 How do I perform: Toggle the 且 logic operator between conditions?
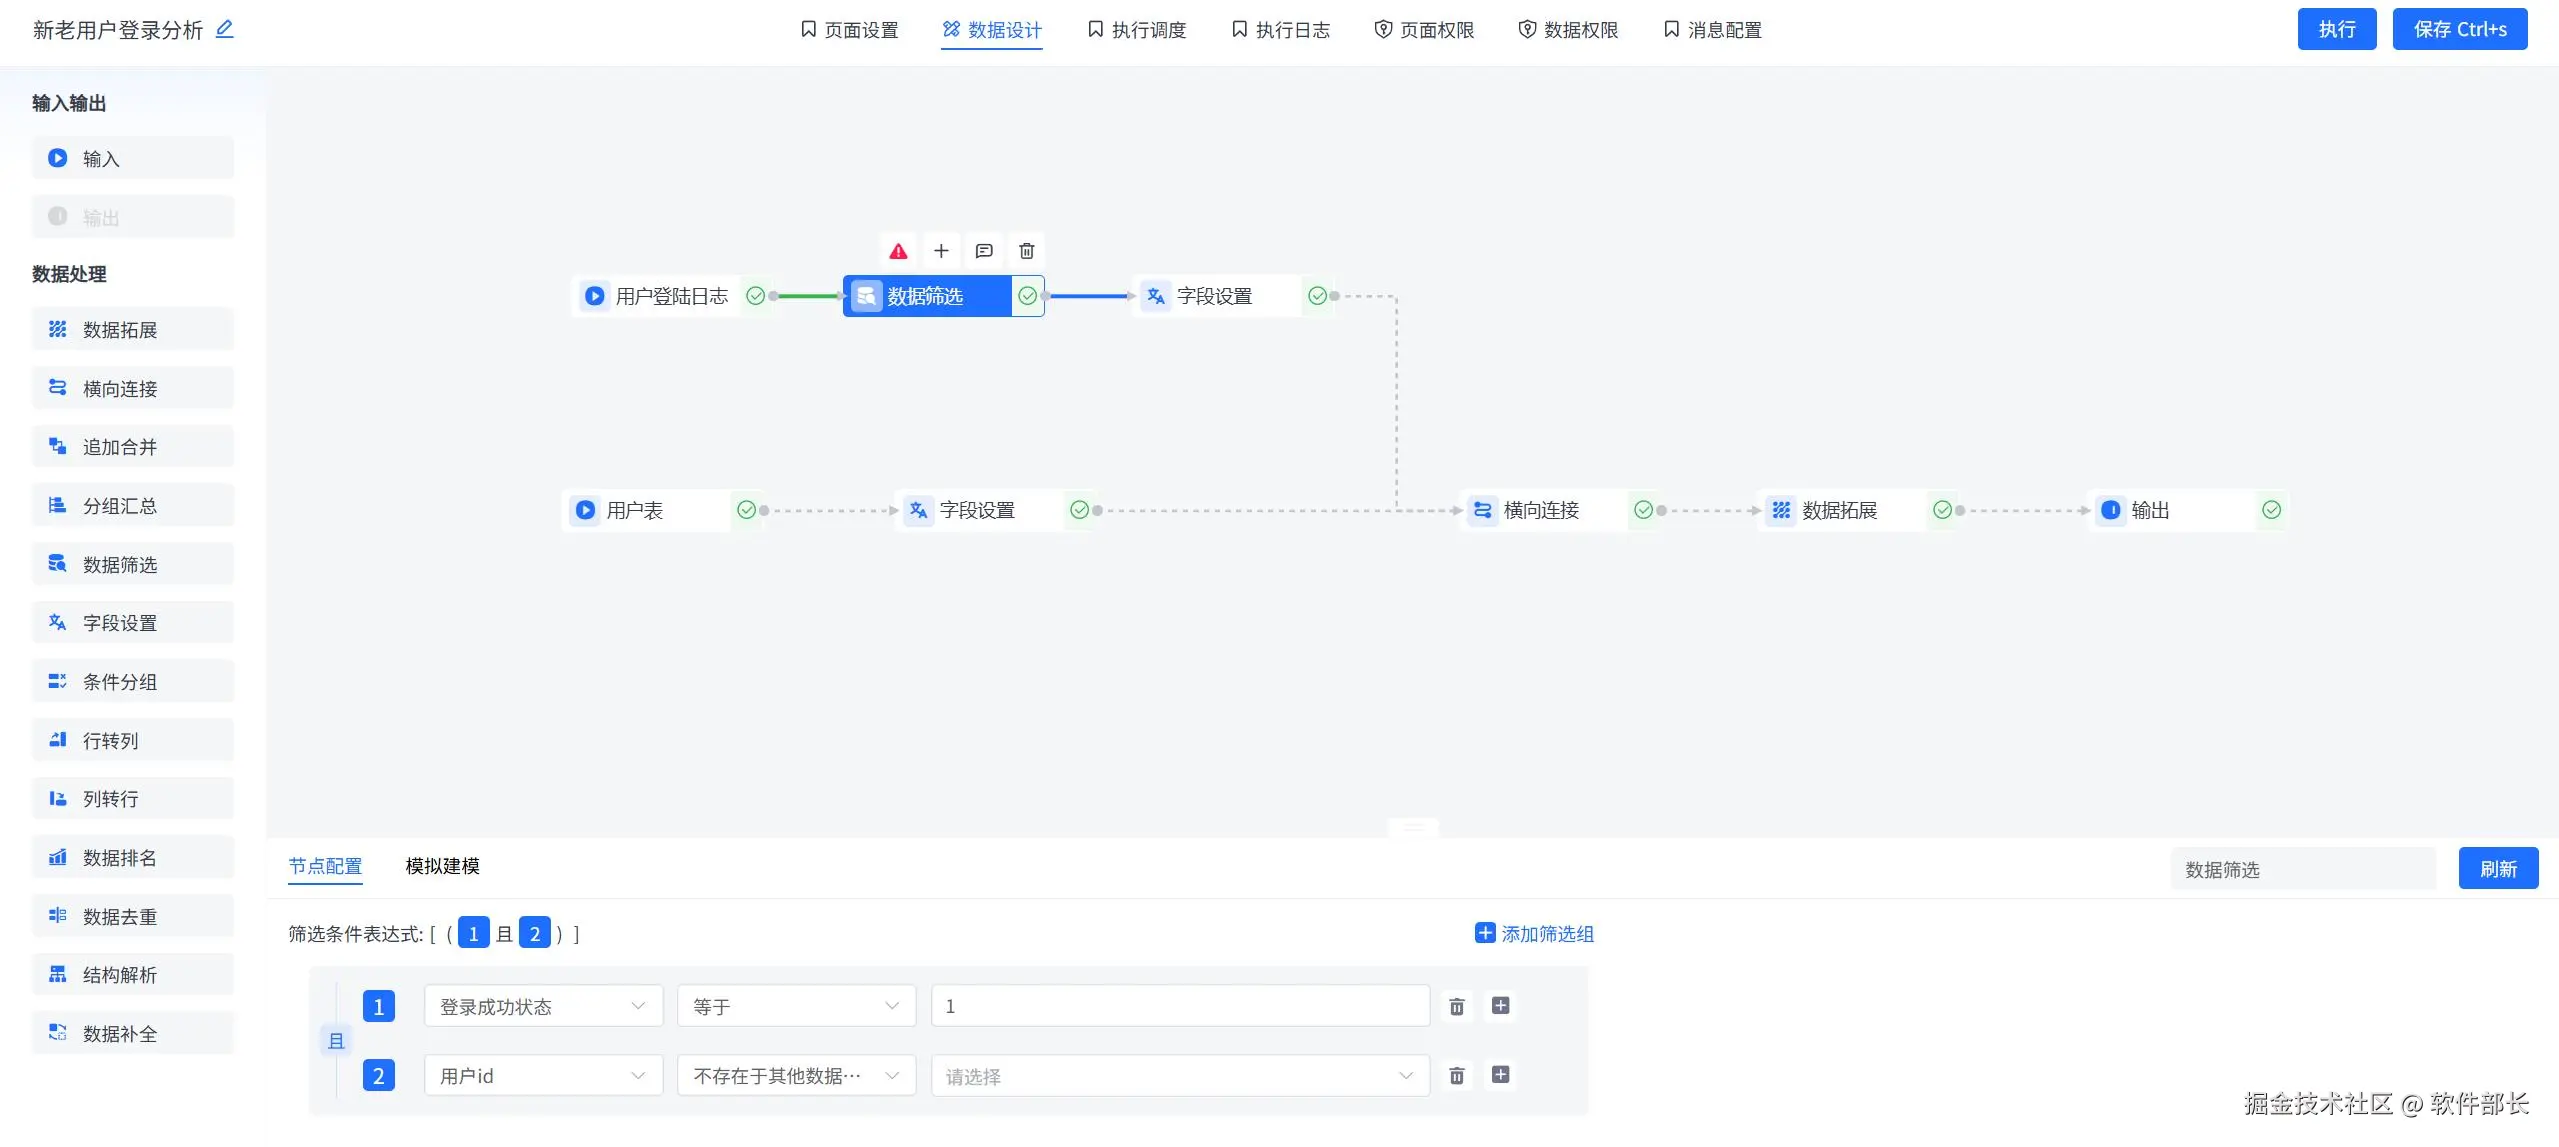pos(336,1041)
